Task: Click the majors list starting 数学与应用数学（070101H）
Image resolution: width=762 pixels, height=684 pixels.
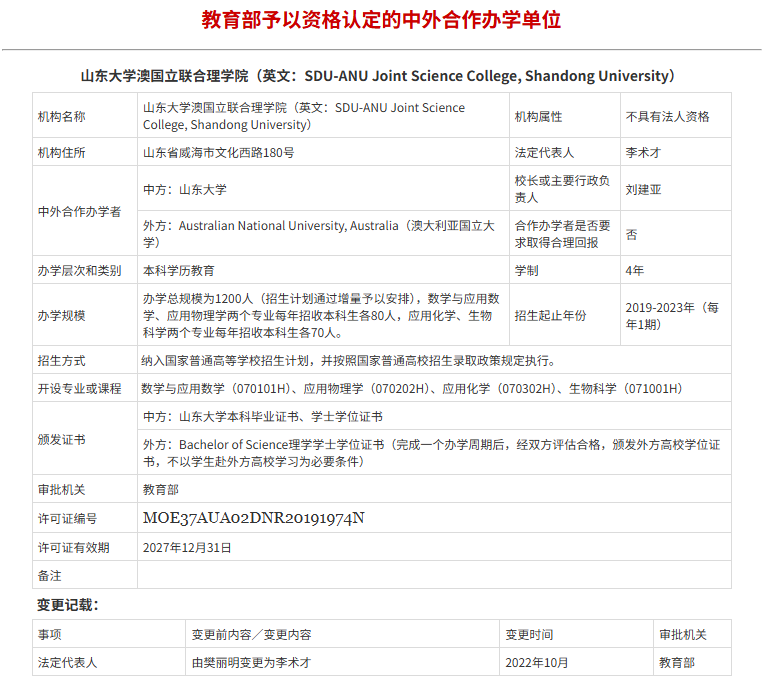Action: coord(412,388)
